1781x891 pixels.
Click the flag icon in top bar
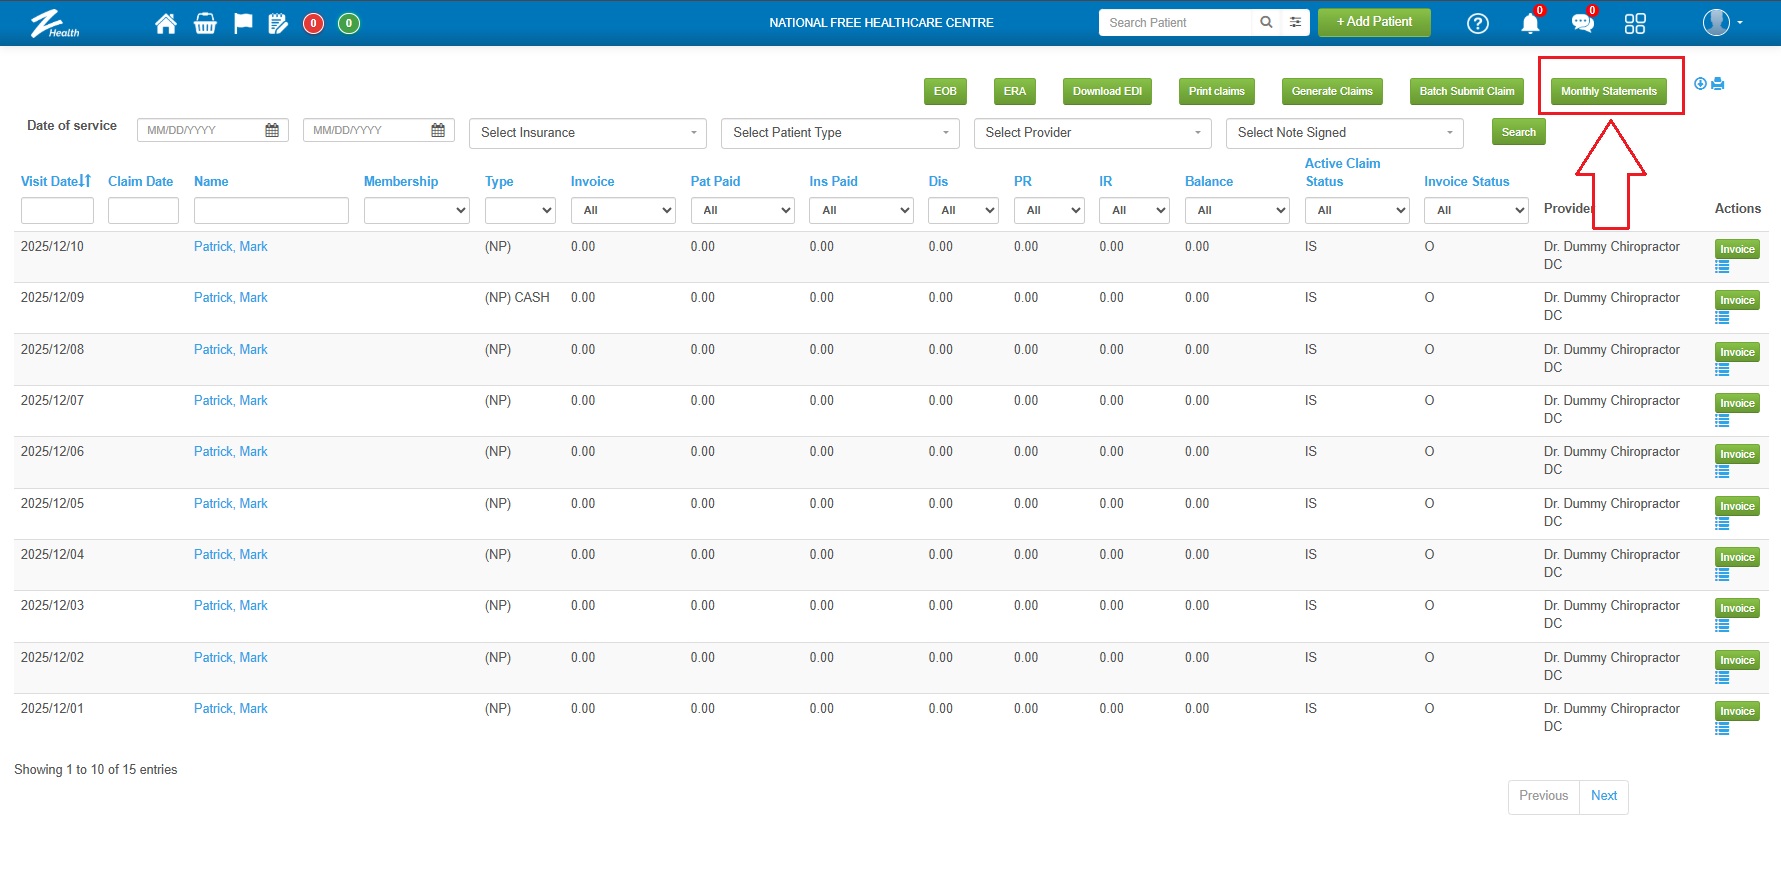point(243,23)
